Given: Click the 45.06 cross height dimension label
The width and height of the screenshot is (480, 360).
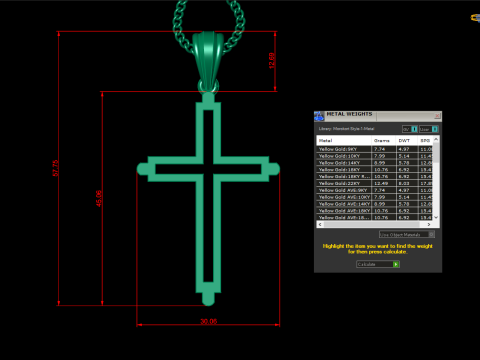Looking at the screenshot, I should coord(99,198).
